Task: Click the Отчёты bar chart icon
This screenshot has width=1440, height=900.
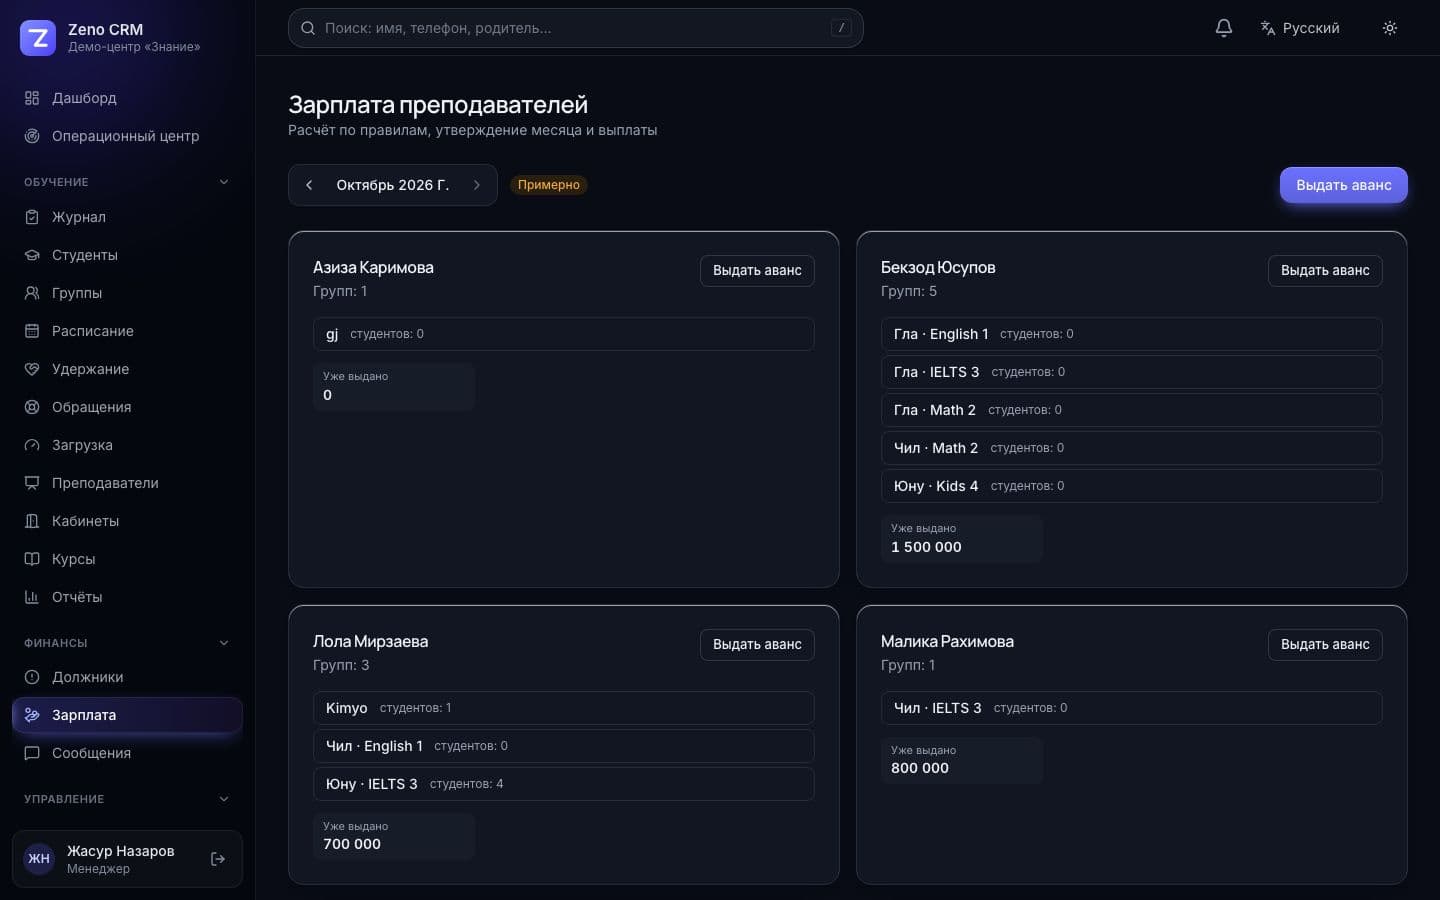Action: pyautogui.click(x=32, y=597)
